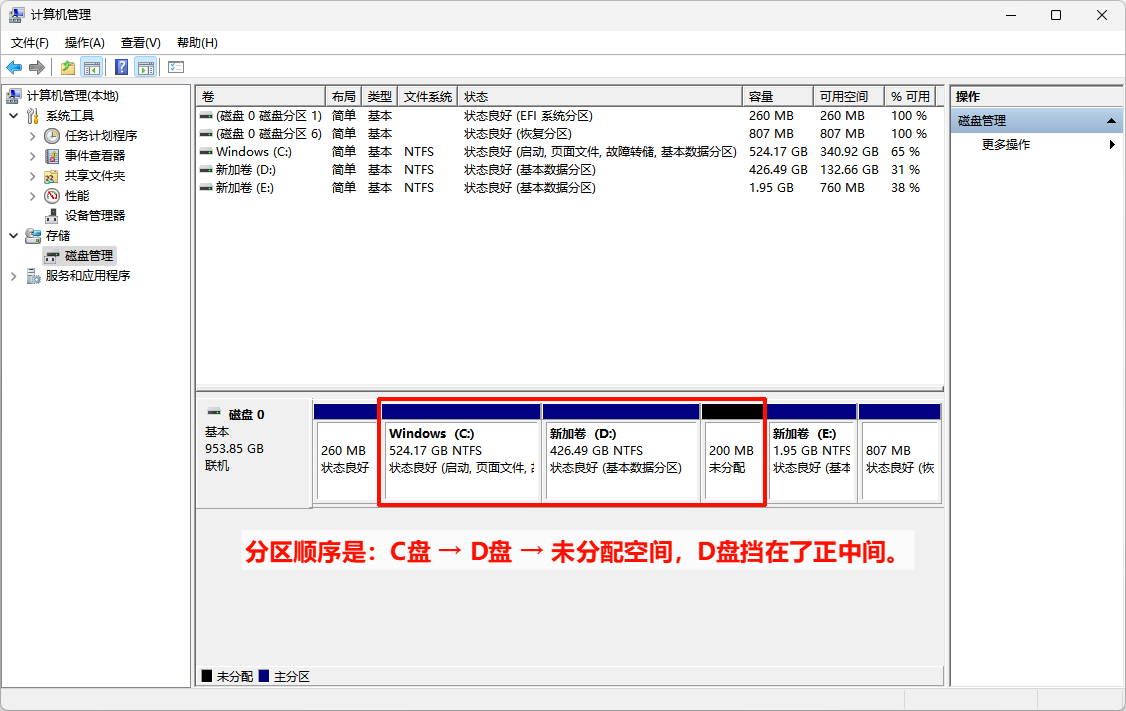The image size is (1126, 711).
Task: Sort by the 类型 column header
Action: tap(380, 96)
